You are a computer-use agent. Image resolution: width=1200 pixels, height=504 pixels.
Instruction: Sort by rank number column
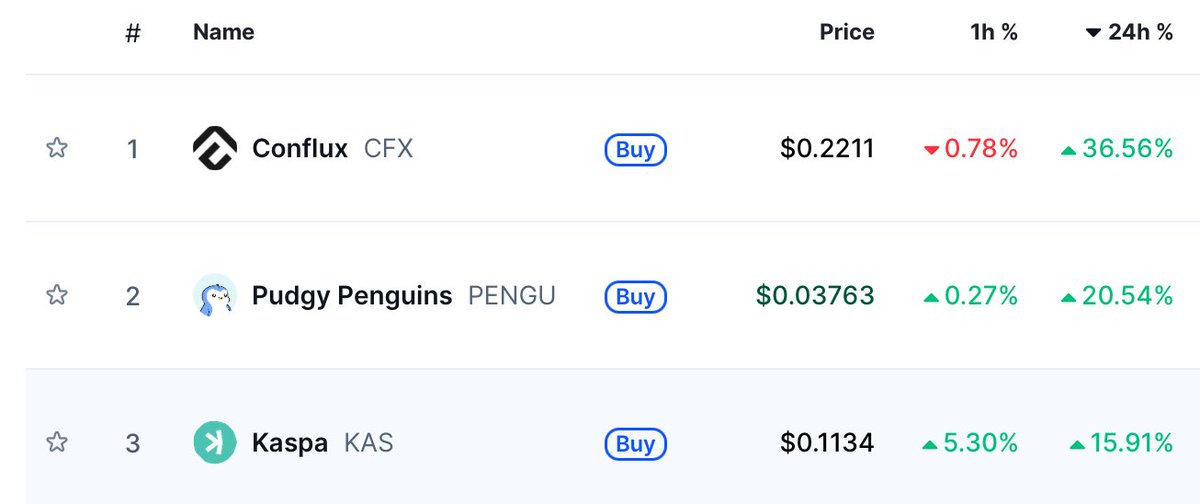coord(133,33)
